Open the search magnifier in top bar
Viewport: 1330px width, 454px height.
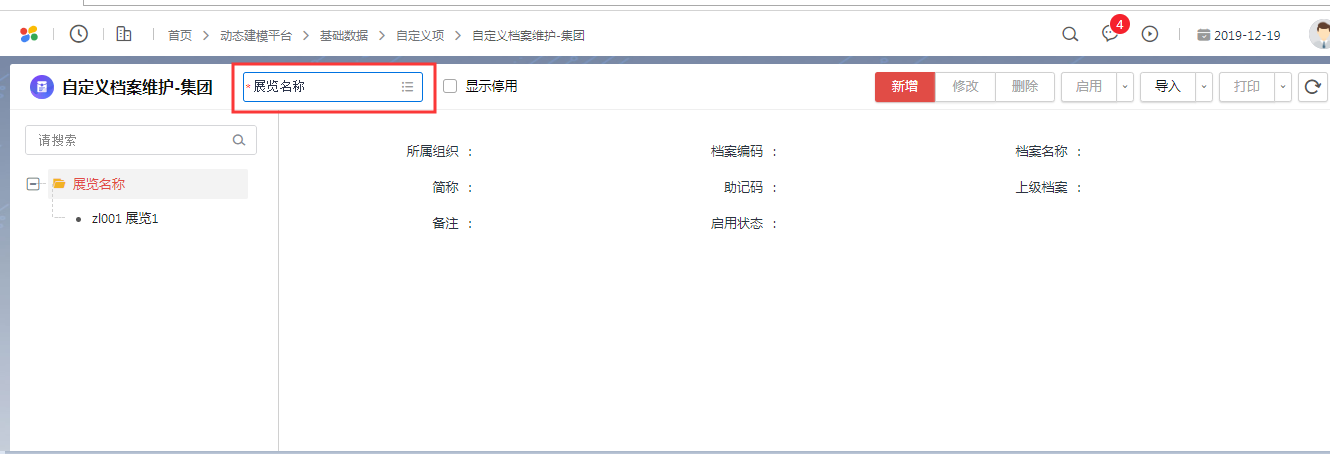(x=1070, y=34)
